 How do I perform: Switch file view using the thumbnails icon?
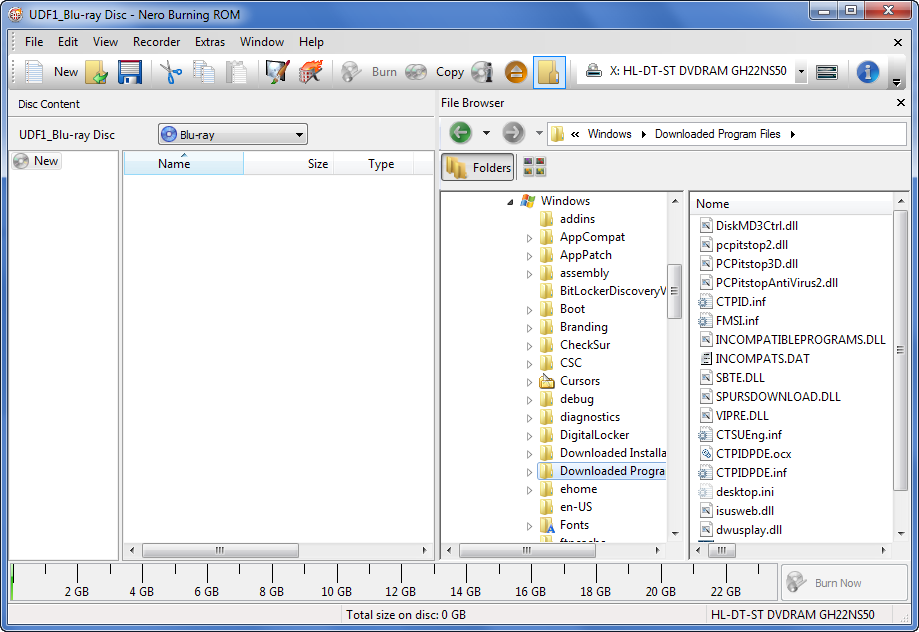pos(534,167)
